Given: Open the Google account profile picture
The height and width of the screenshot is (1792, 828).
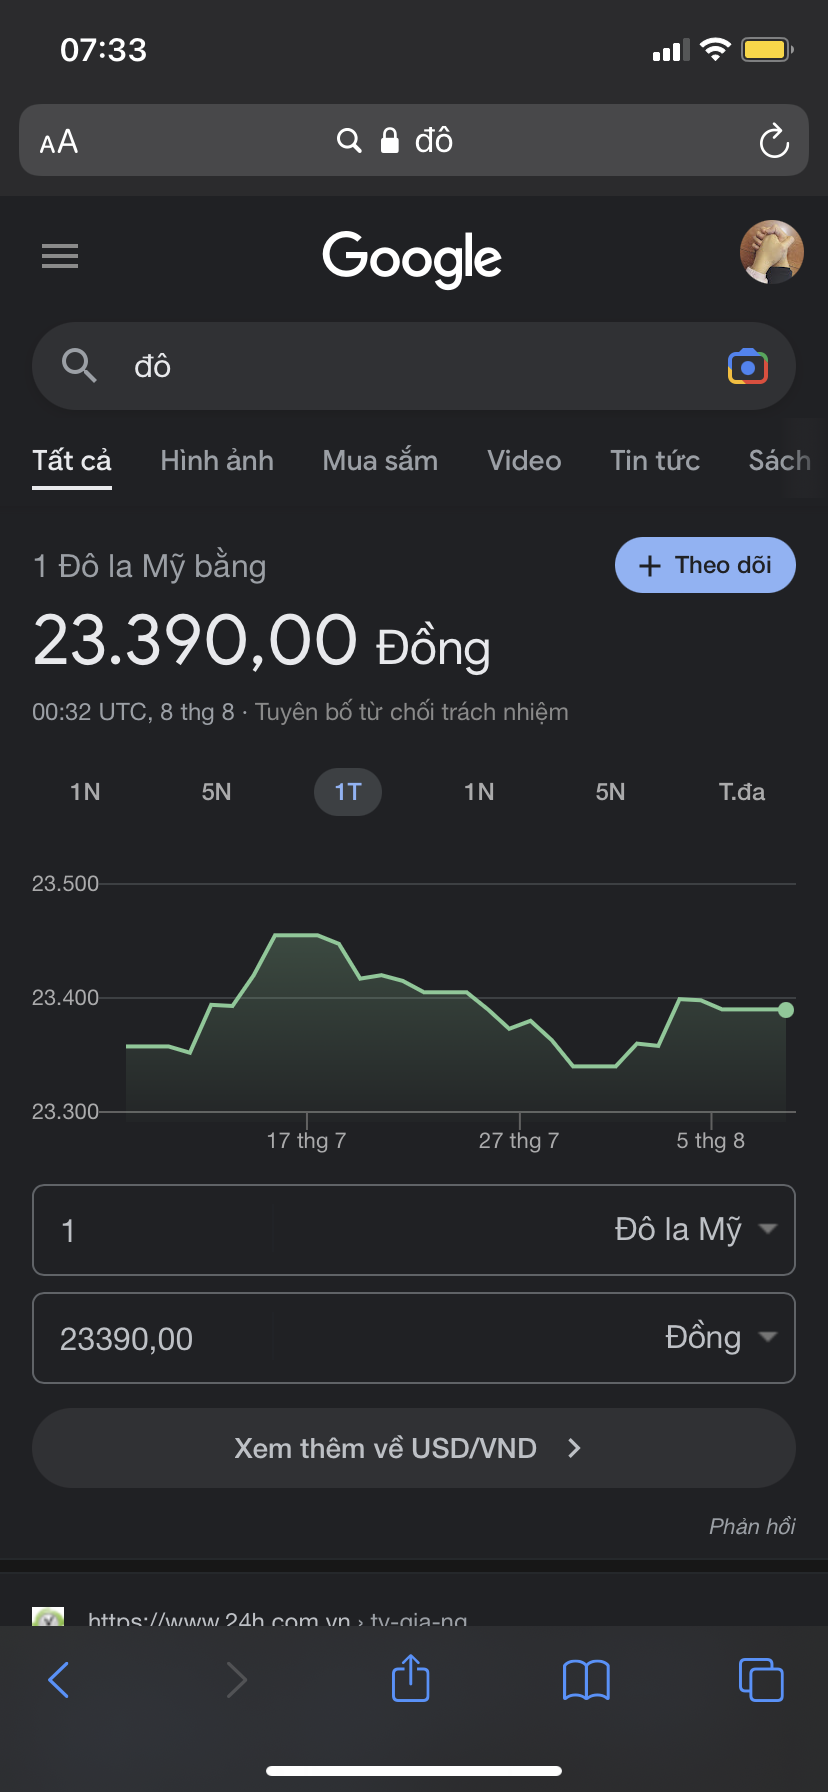Looking at the screenshot, I should 771,252.
